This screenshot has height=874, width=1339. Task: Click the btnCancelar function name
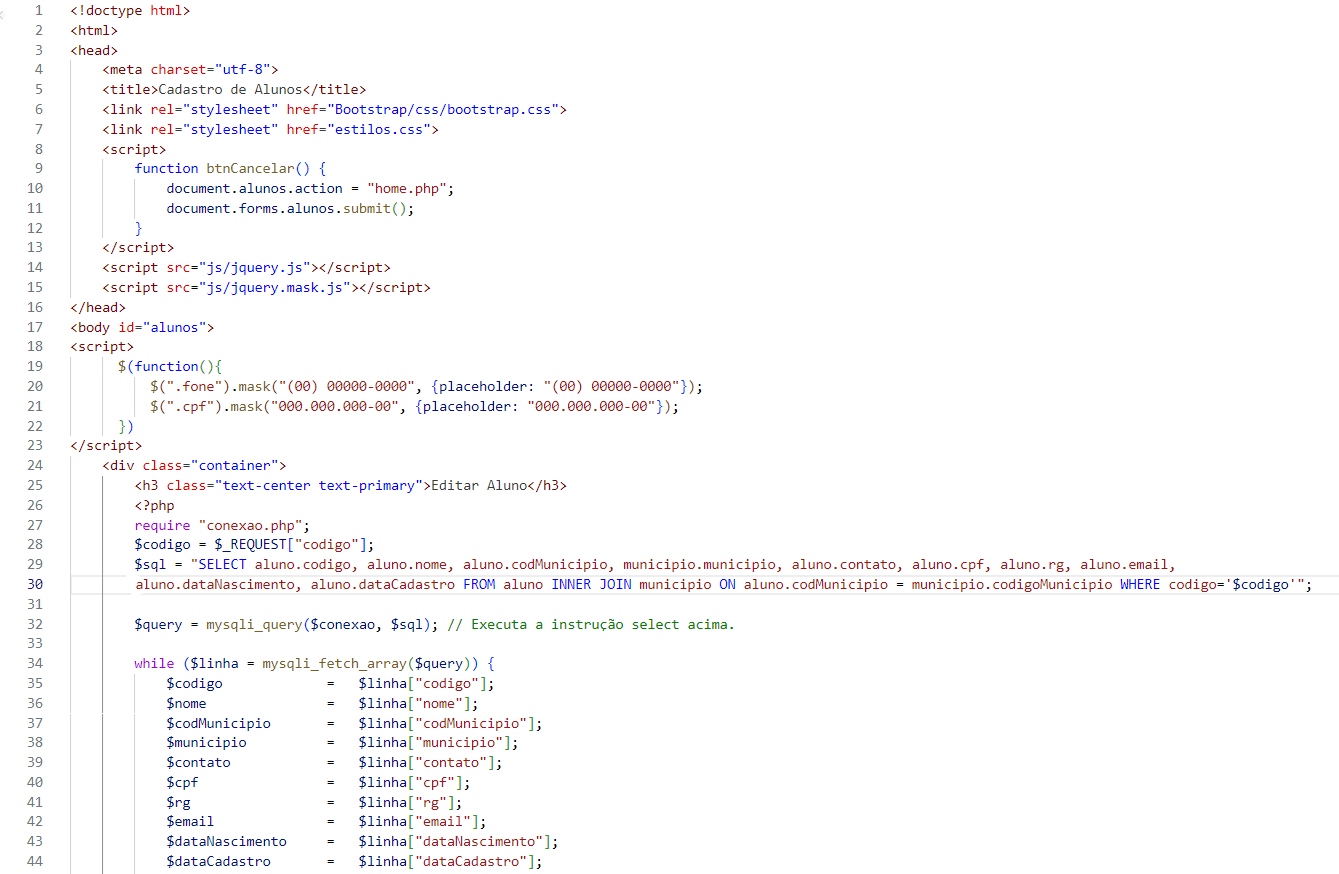click(250, 168)
